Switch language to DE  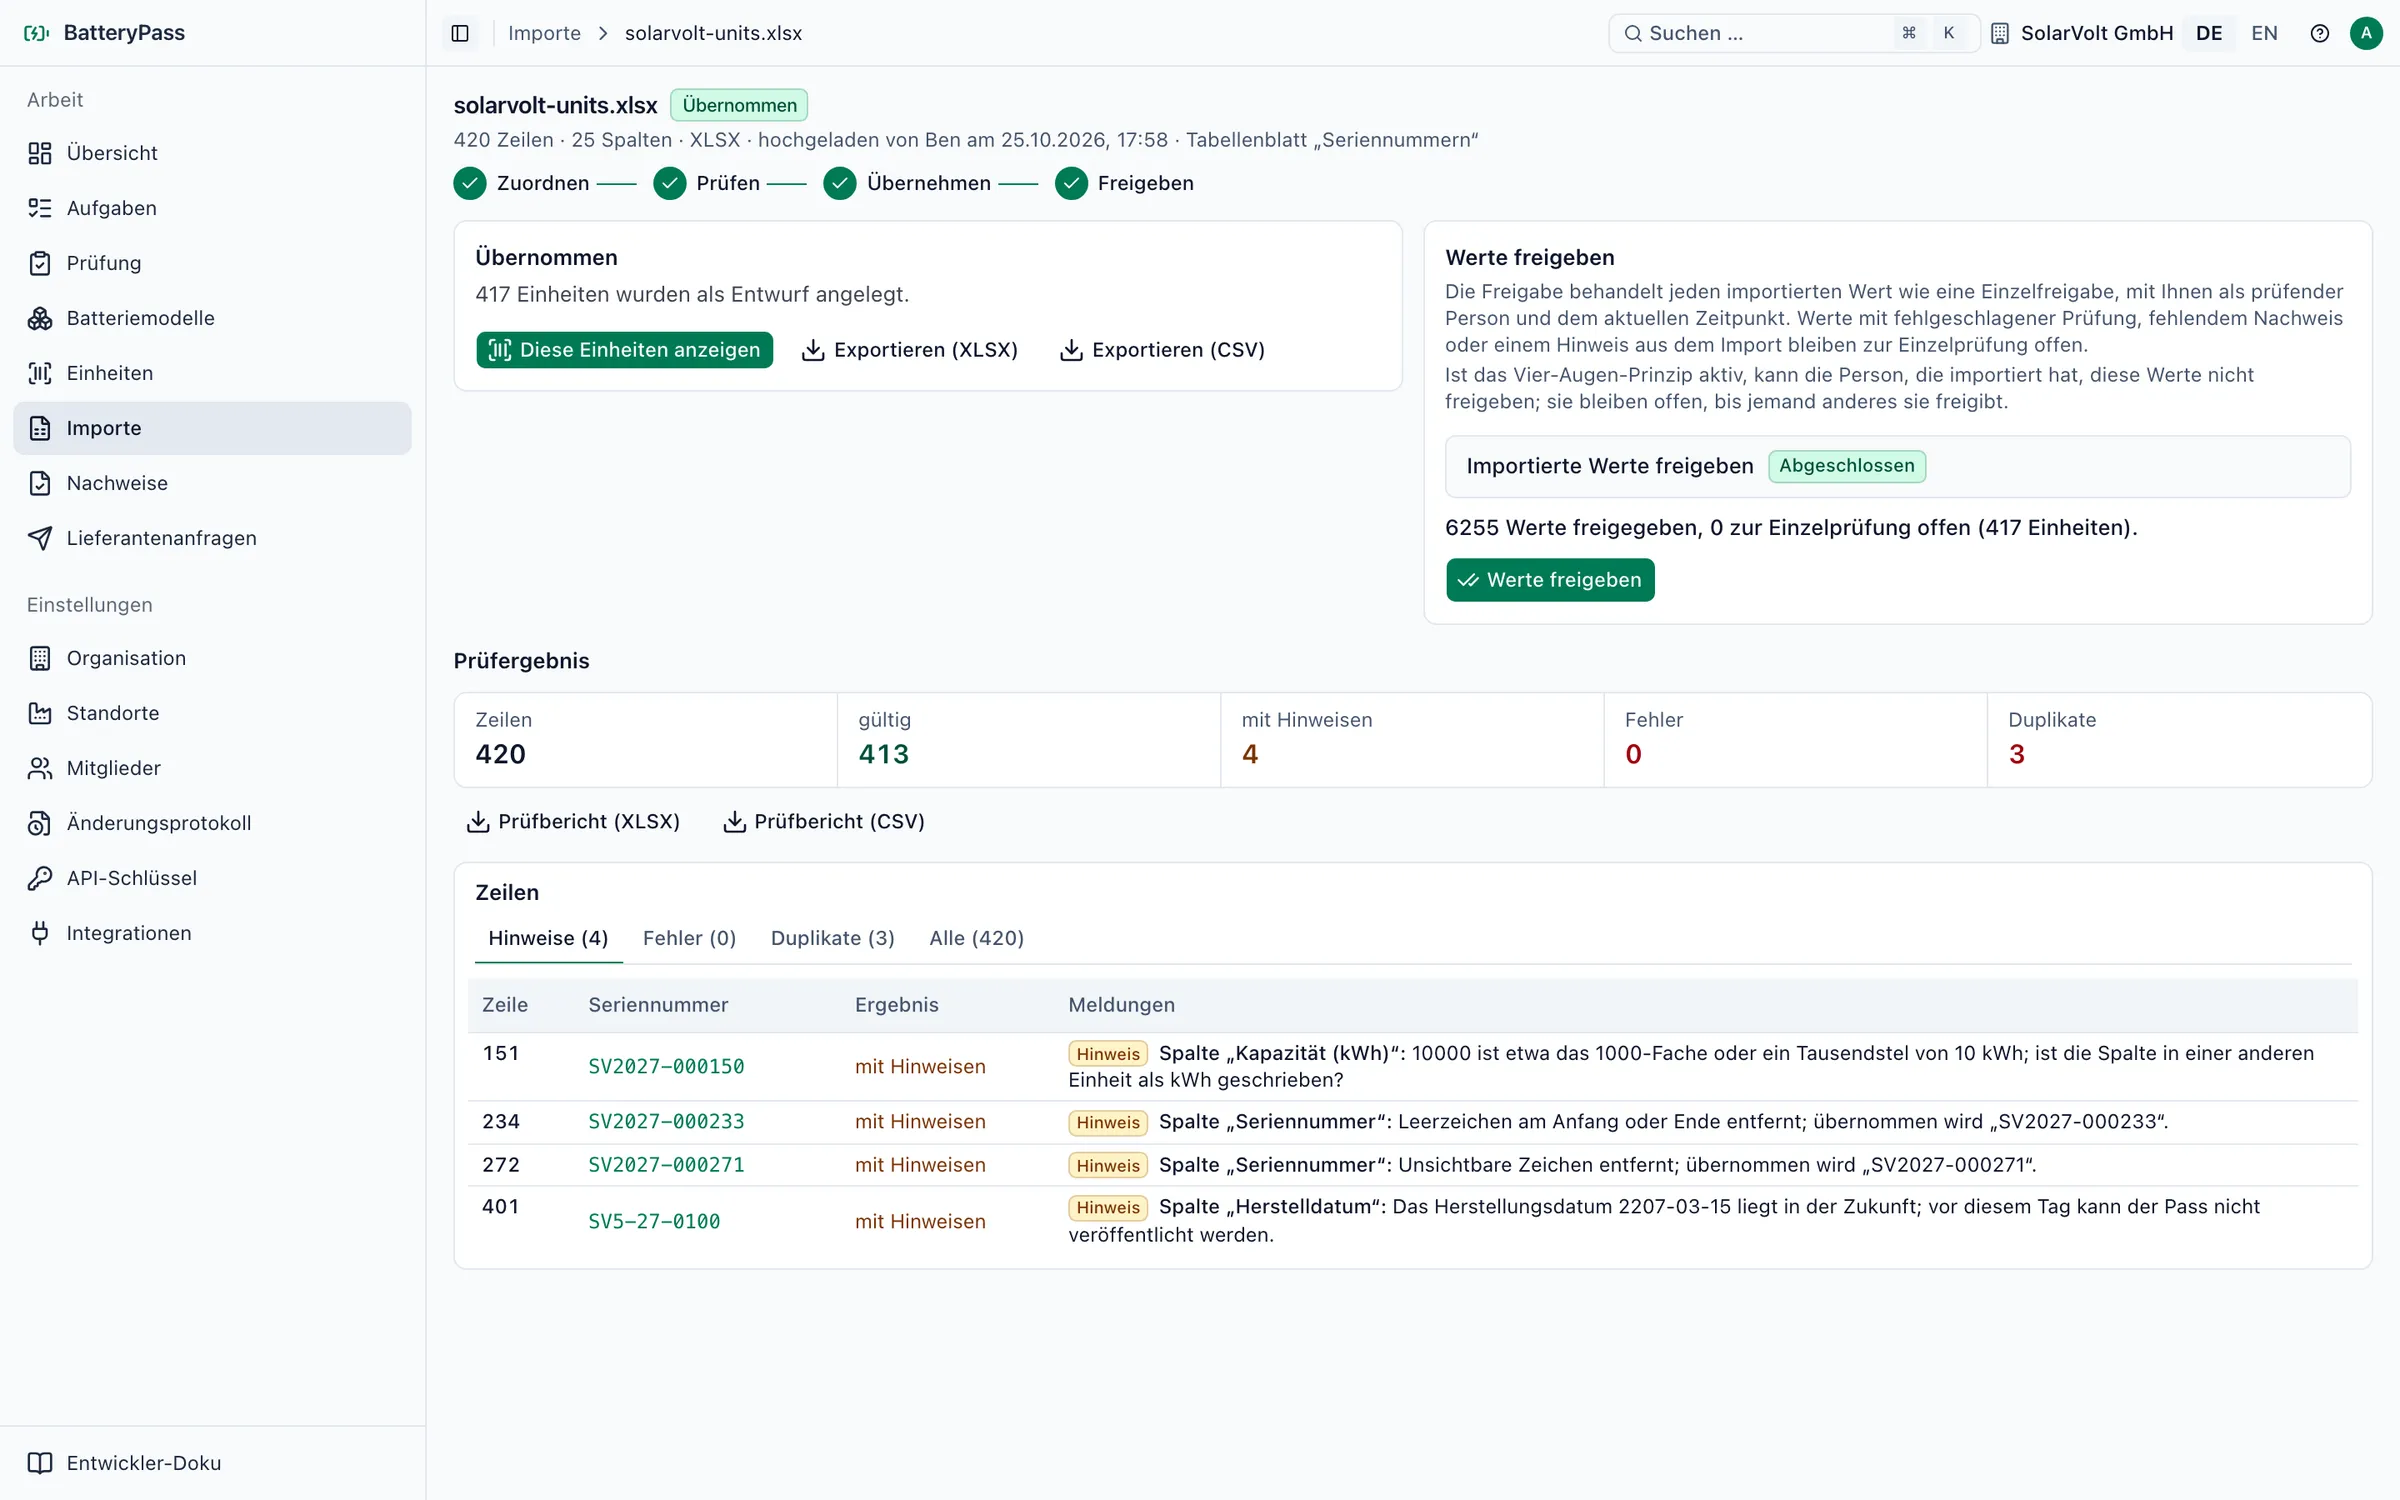click(x=2209, y=33)
